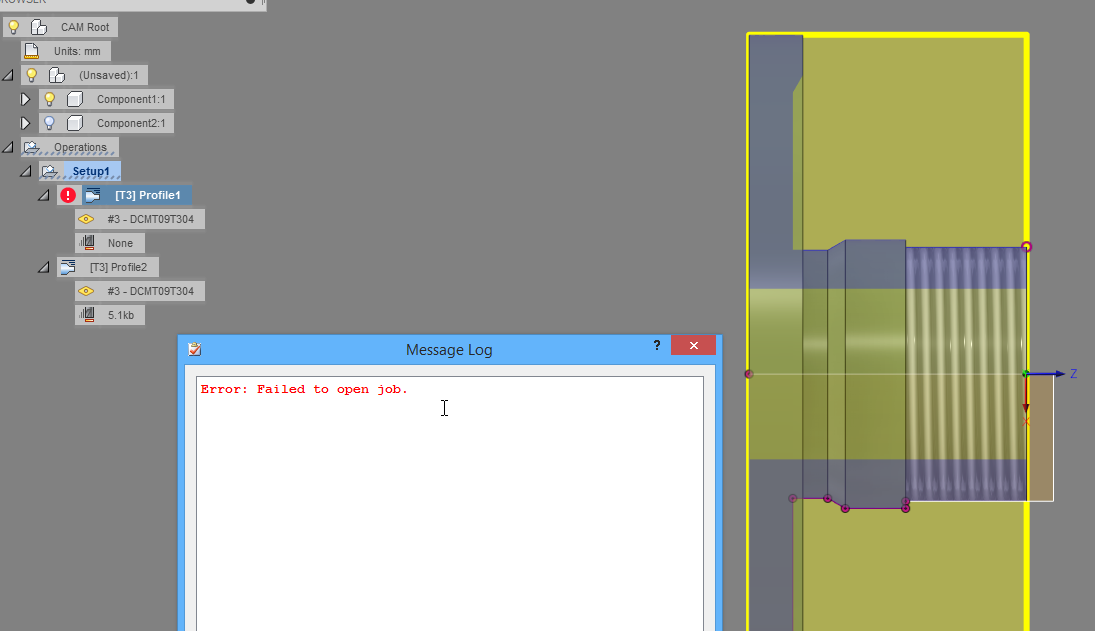Click the Message Log title bar icon
The image size is (1095, 631).
coord(193,349)
